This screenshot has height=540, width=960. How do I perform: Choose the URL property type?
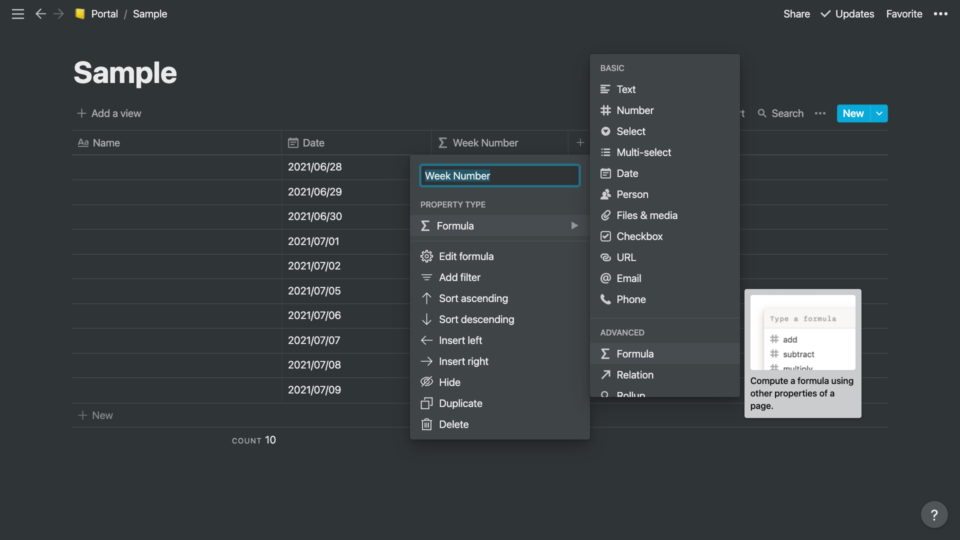tap(665, 257)
